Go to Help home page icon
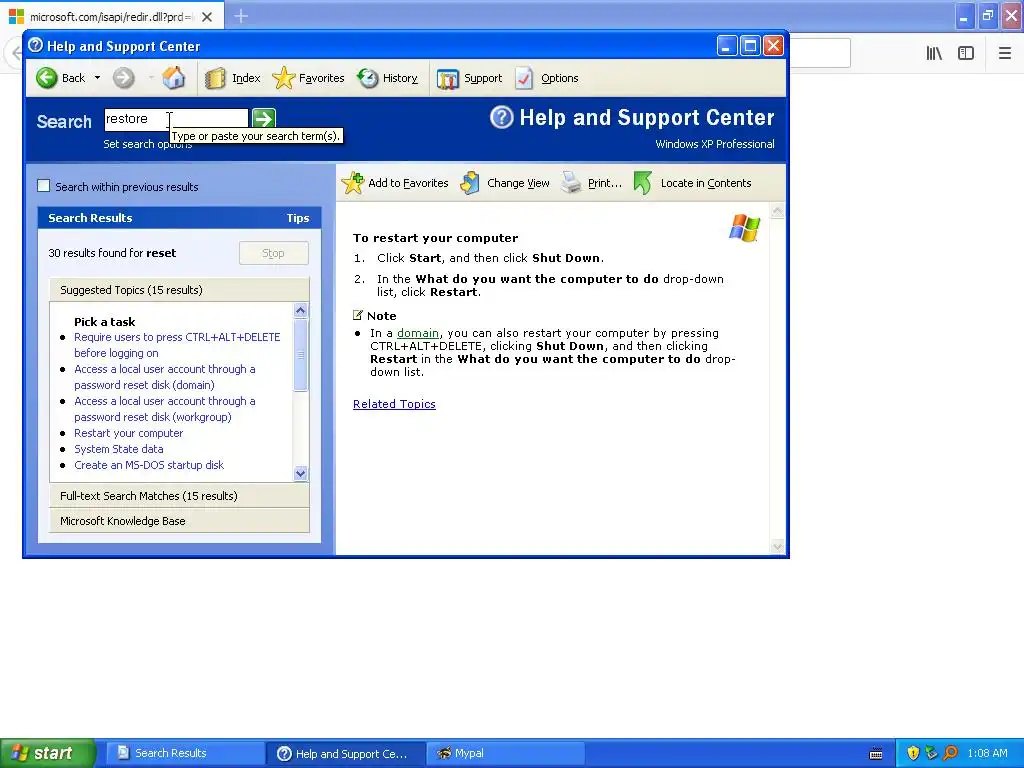1024x768 pixels. tap(174, 78)
